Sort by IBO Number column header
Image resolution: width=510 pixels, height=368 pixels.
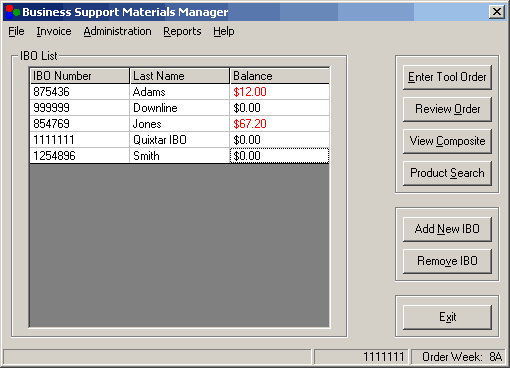79,76
